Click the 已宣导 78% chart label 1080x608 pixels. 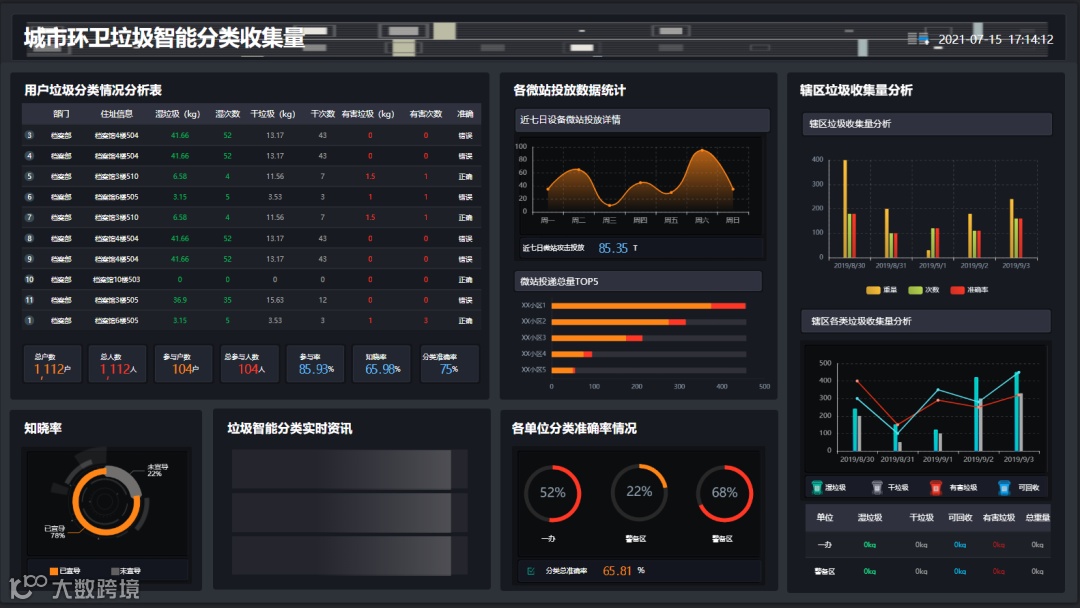54,532
